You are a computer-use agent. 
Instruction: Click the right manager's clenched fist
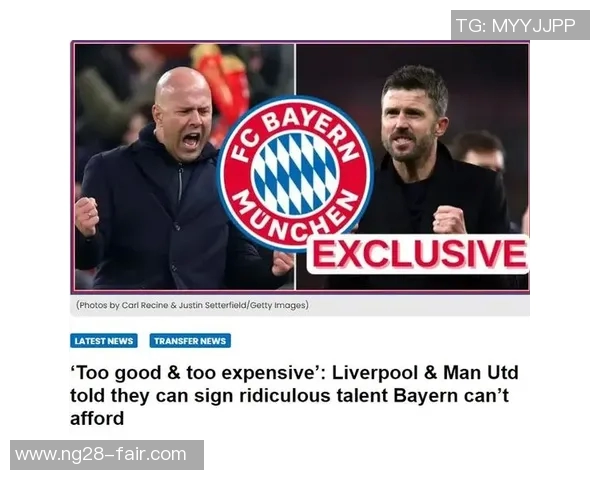[x=449, y=220]
